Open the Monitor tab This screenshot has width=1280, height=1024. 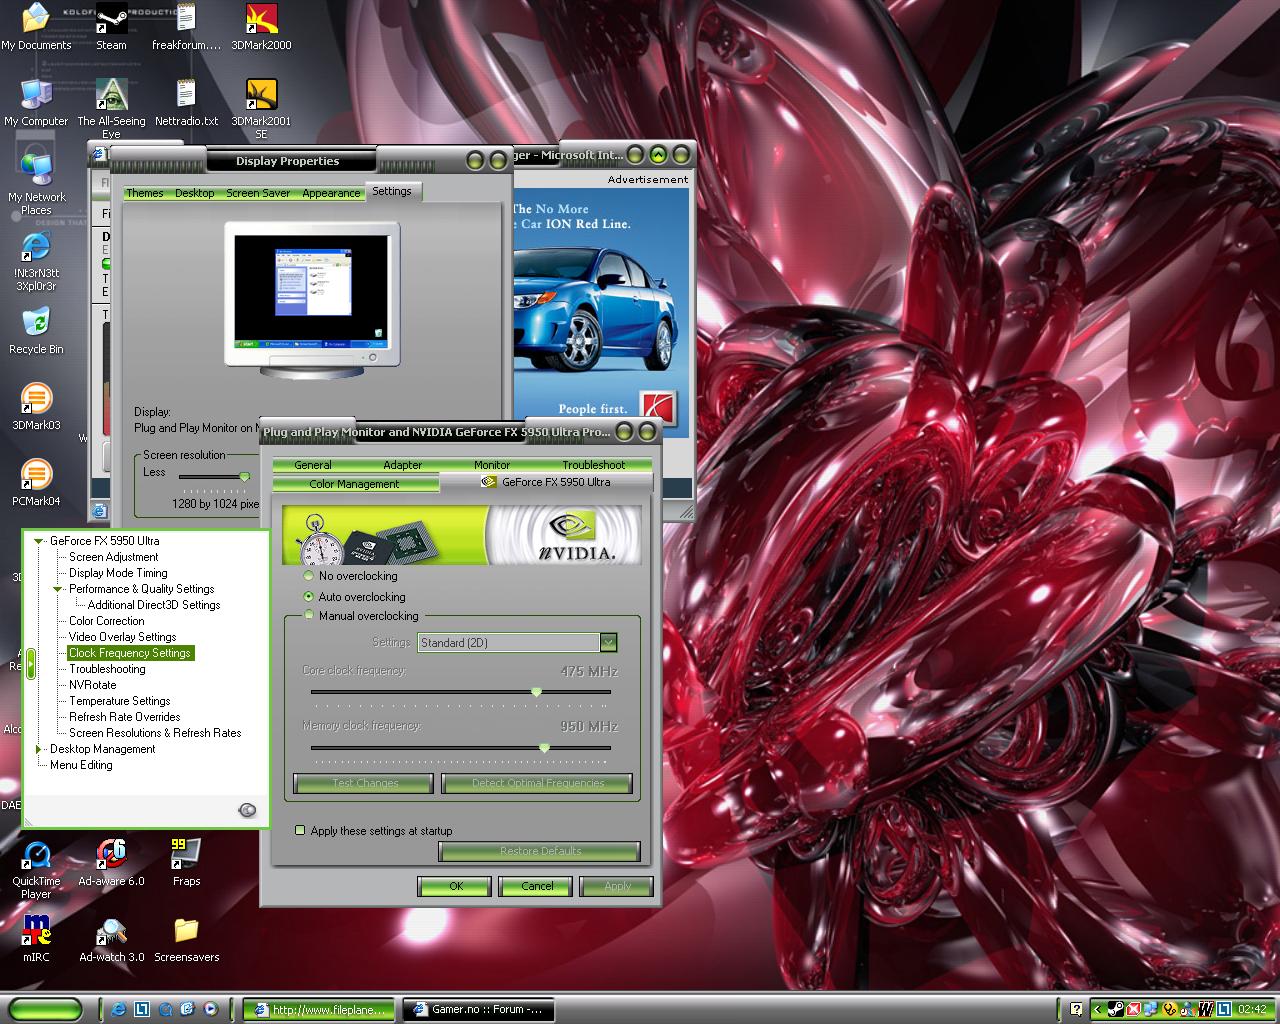[x=491, y=465]
